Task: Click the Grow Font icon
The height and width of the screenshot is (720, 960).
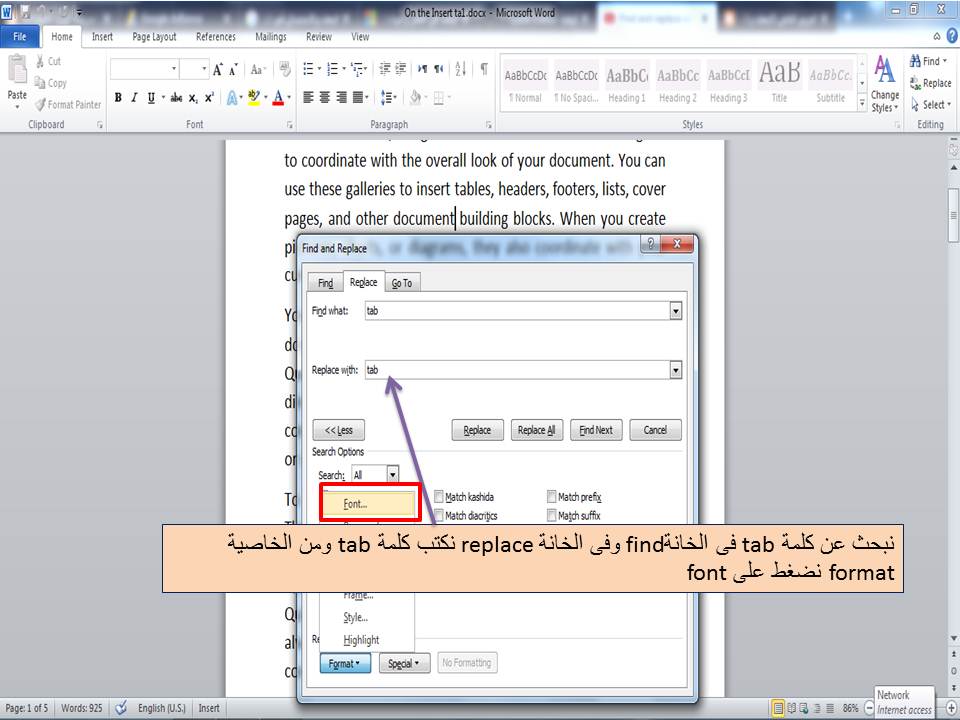Action: [217, 69]
